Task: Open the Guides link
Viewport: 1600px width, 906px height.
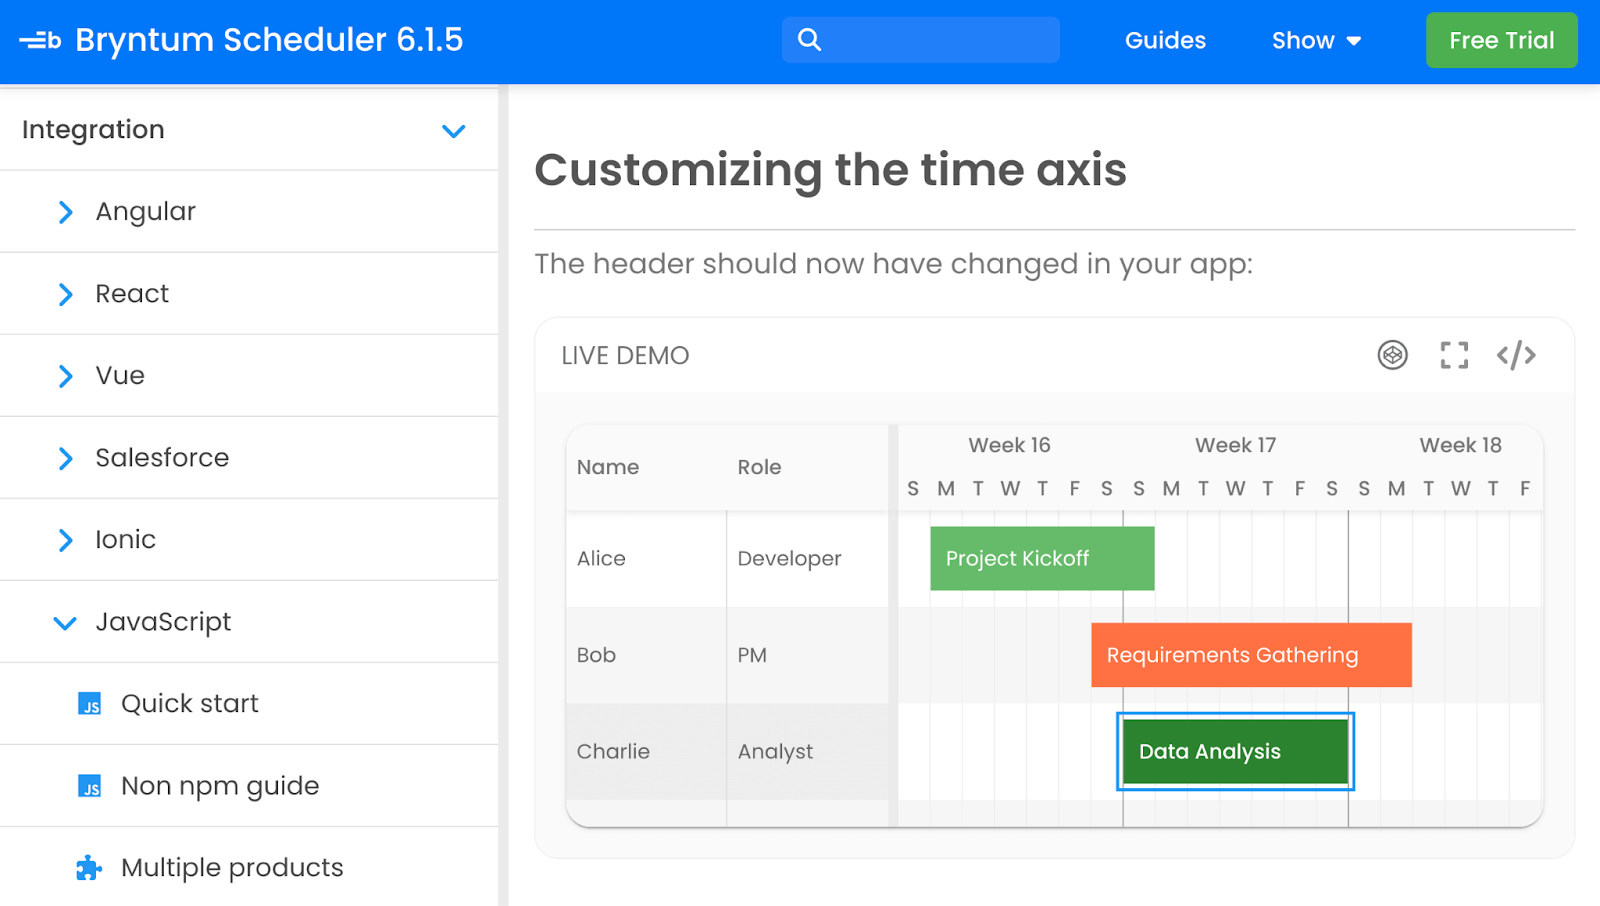Action: [x=1165, y=41]
